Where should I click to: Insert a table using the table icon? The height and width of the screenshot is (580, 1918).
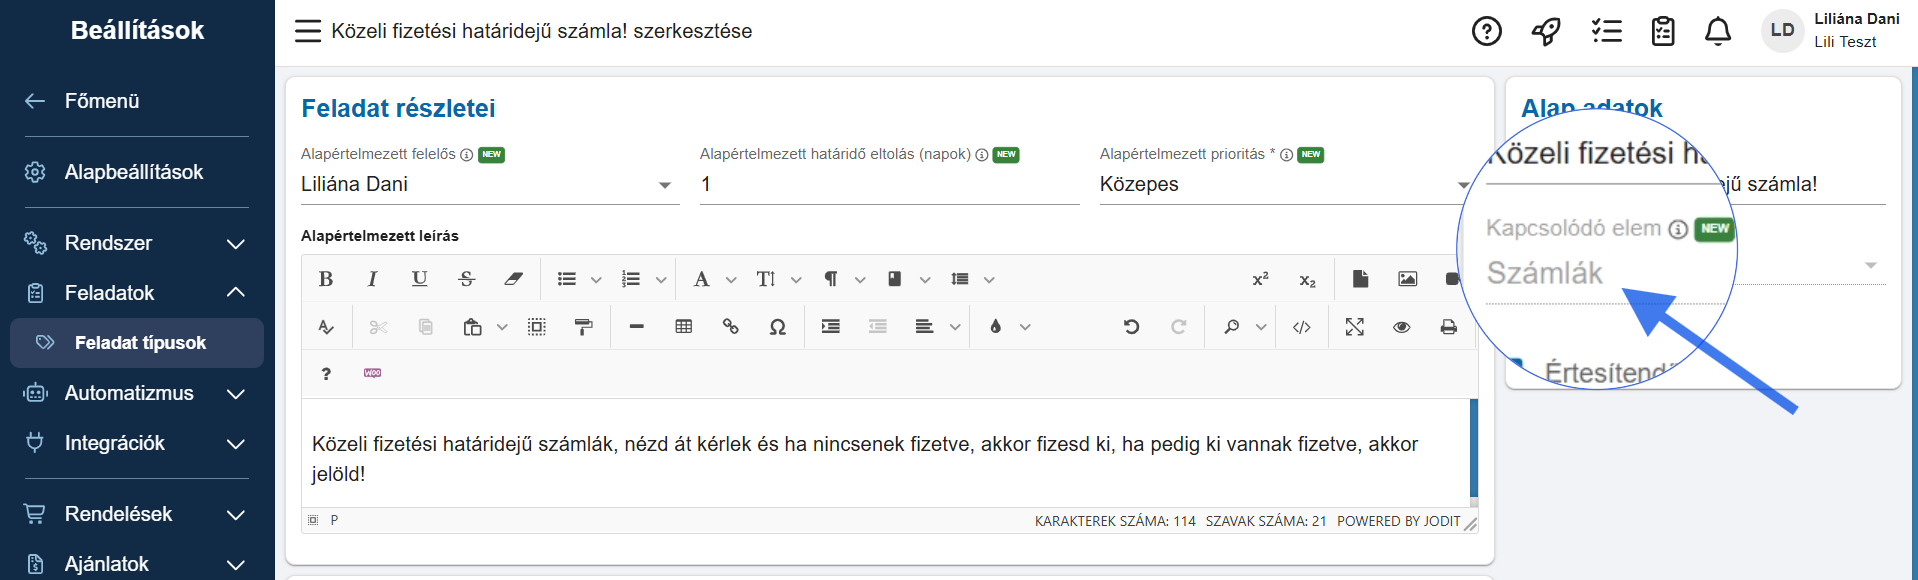pos(684,327)
